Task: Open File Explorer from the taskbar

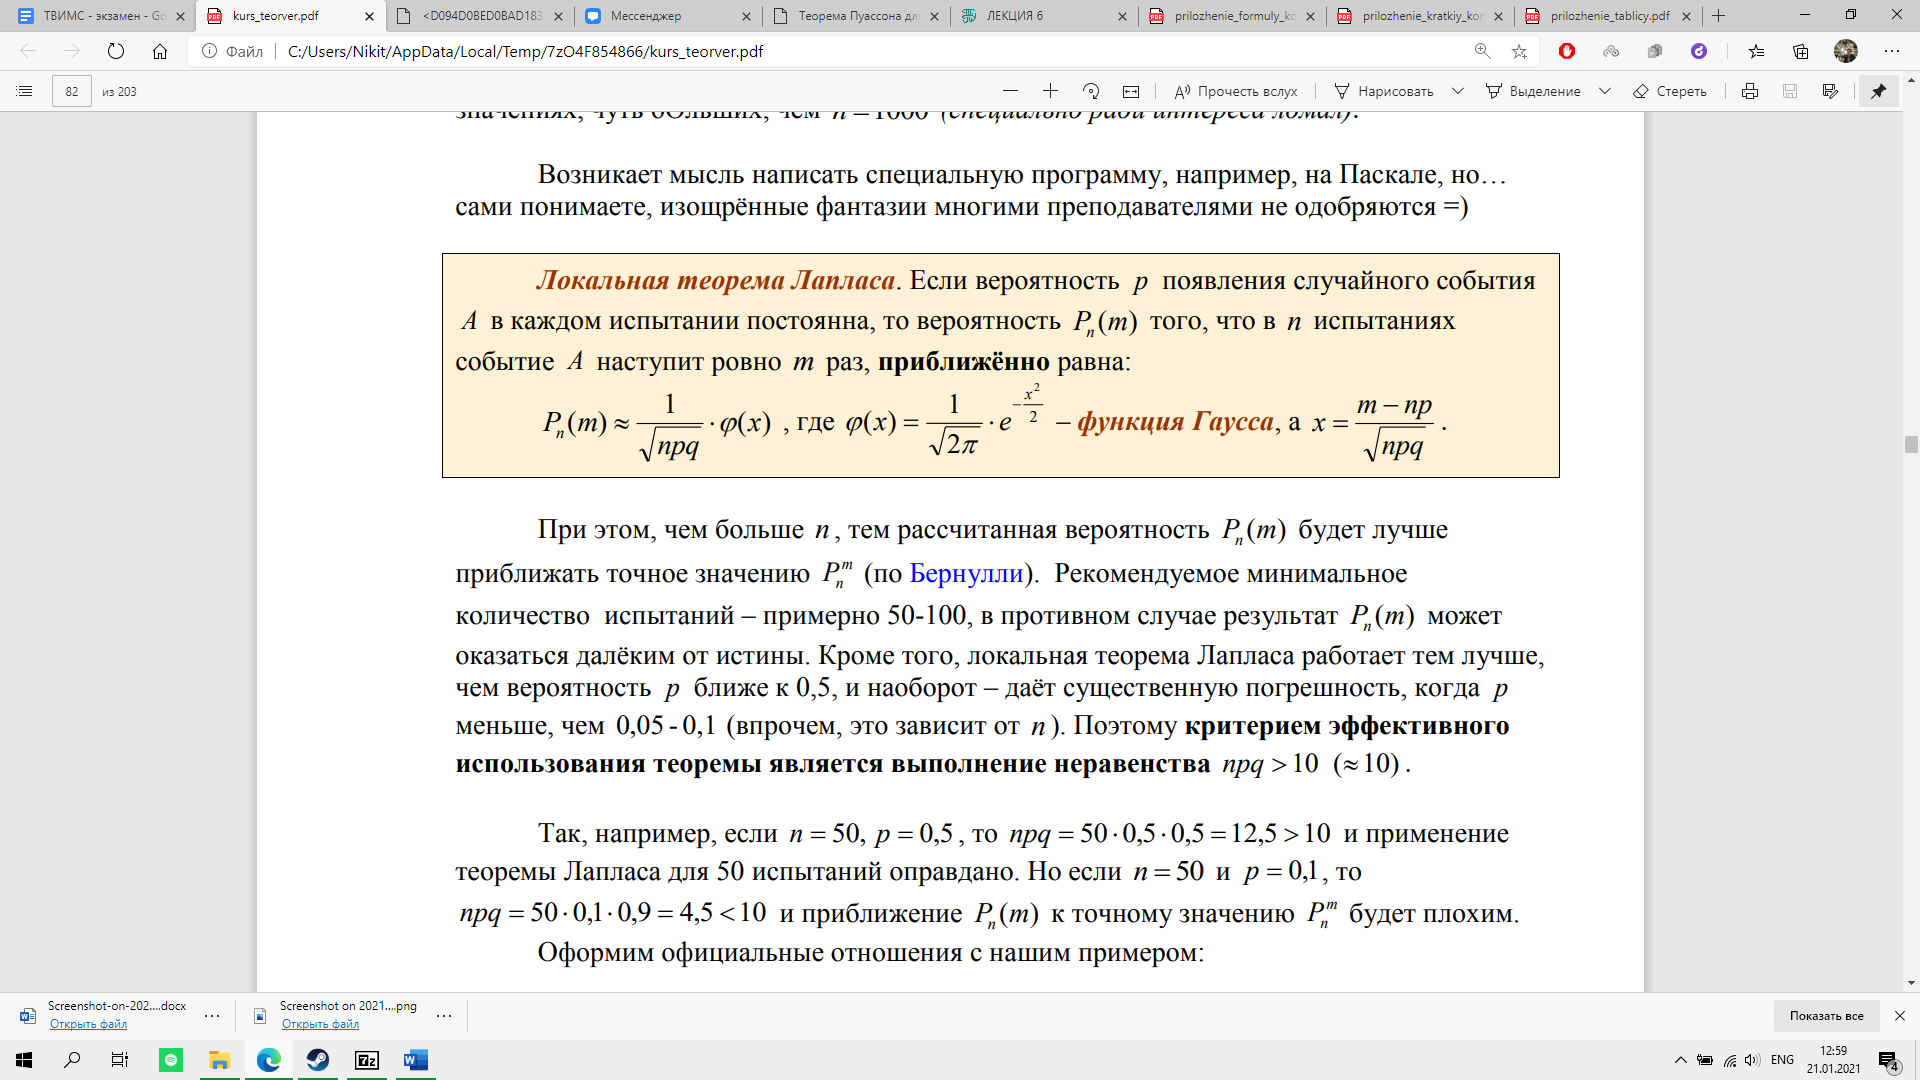Action: click(219, 1060)
